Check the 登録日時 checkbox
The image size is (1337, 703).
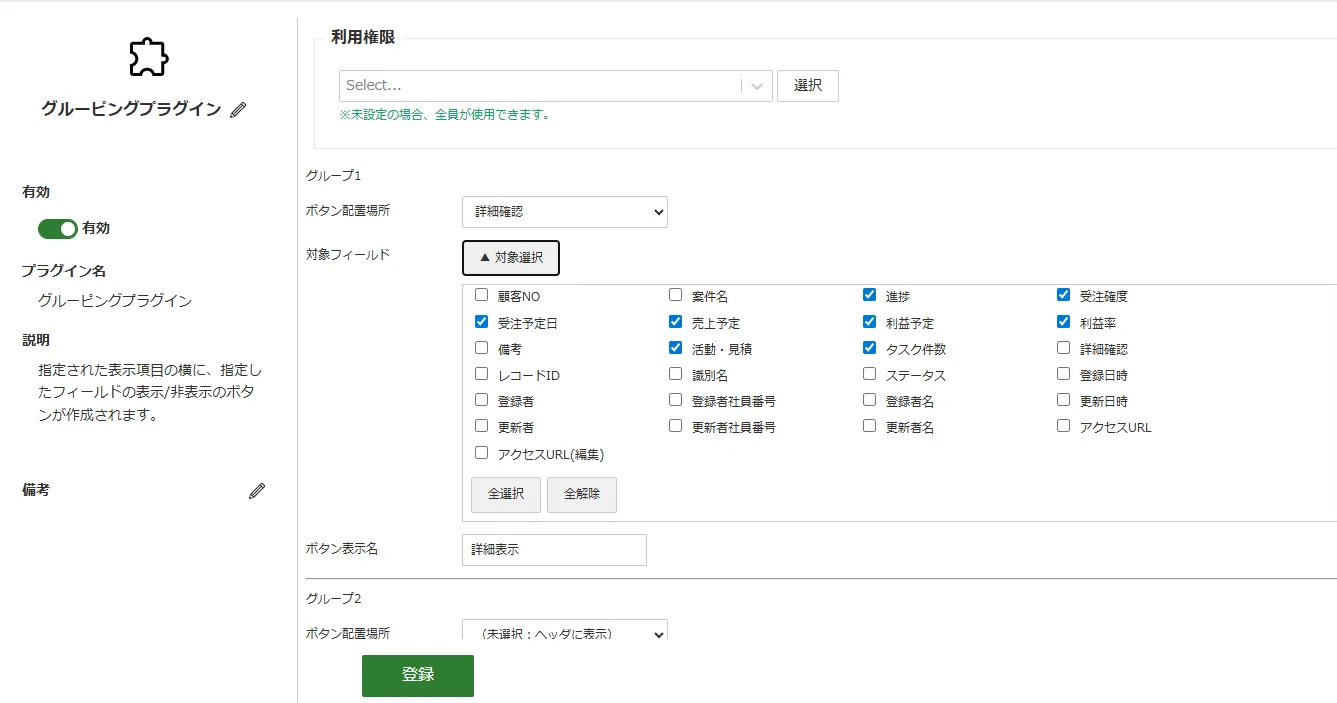click(1063, 374)
